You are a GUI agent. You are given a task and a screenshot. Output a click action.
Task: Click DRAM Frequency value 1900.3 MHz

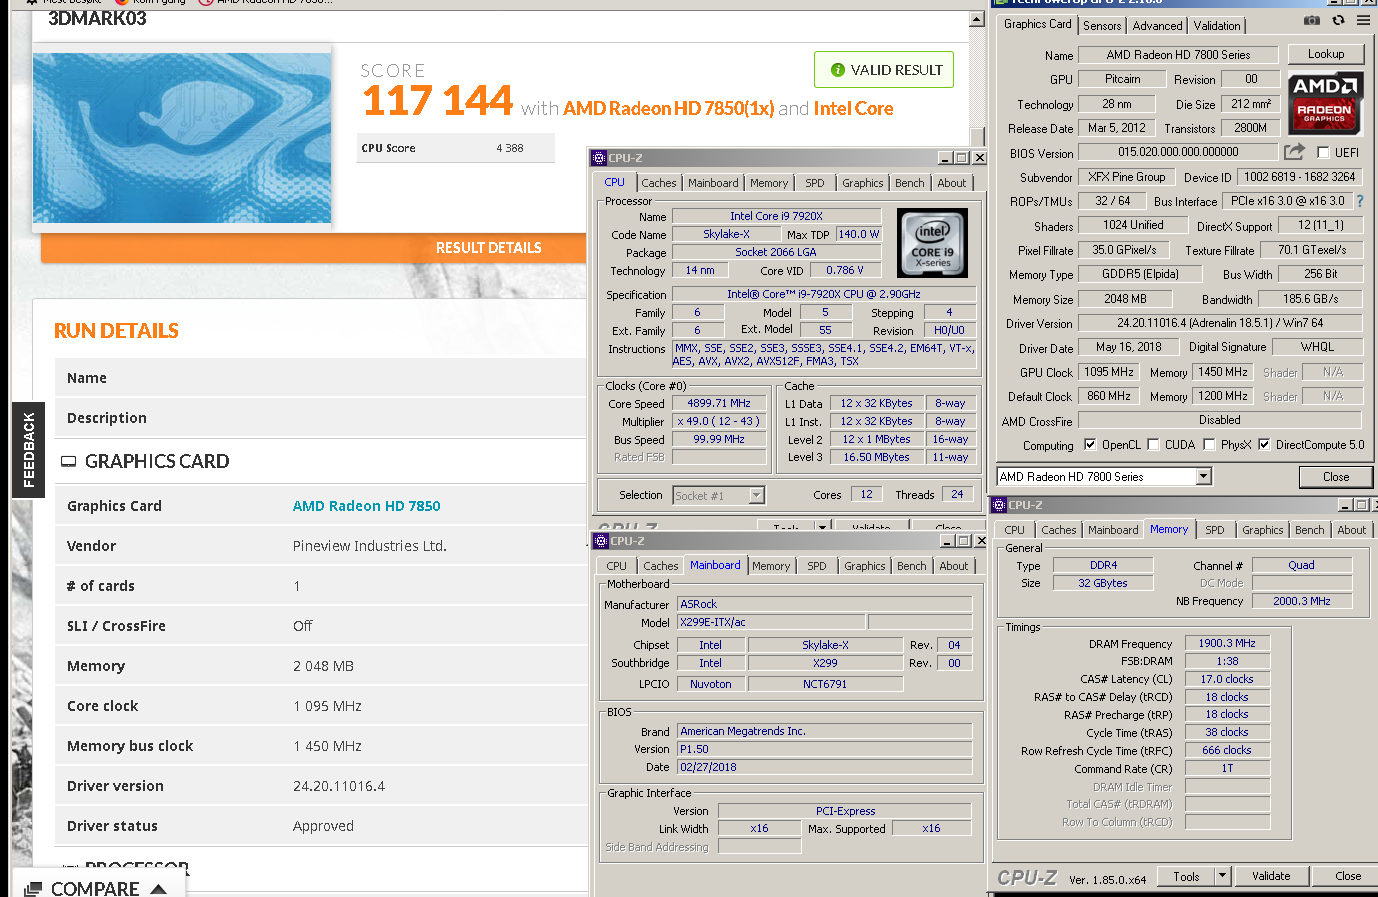coord(1227,643)
